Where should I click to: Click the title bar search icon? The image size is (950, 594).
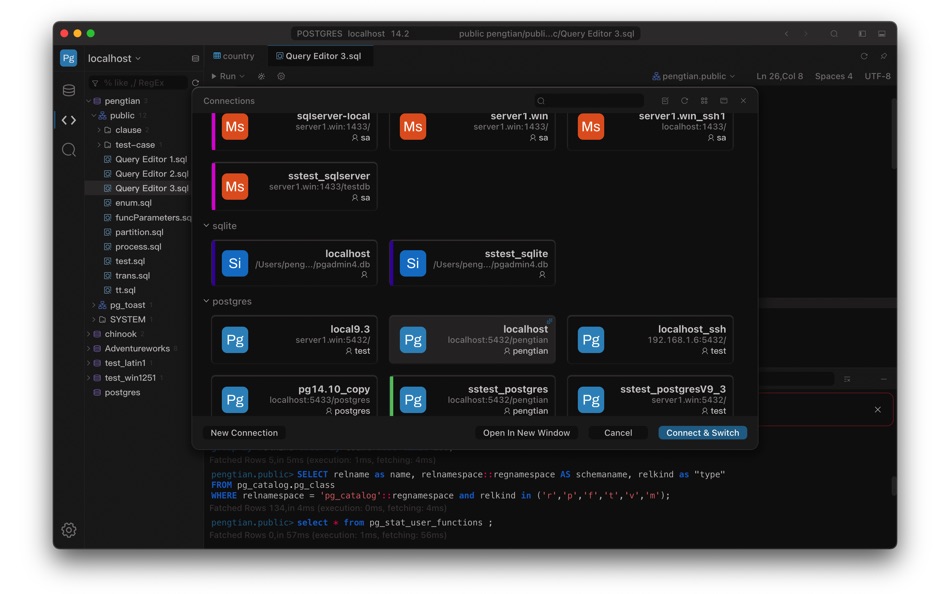tap(834, 34)
